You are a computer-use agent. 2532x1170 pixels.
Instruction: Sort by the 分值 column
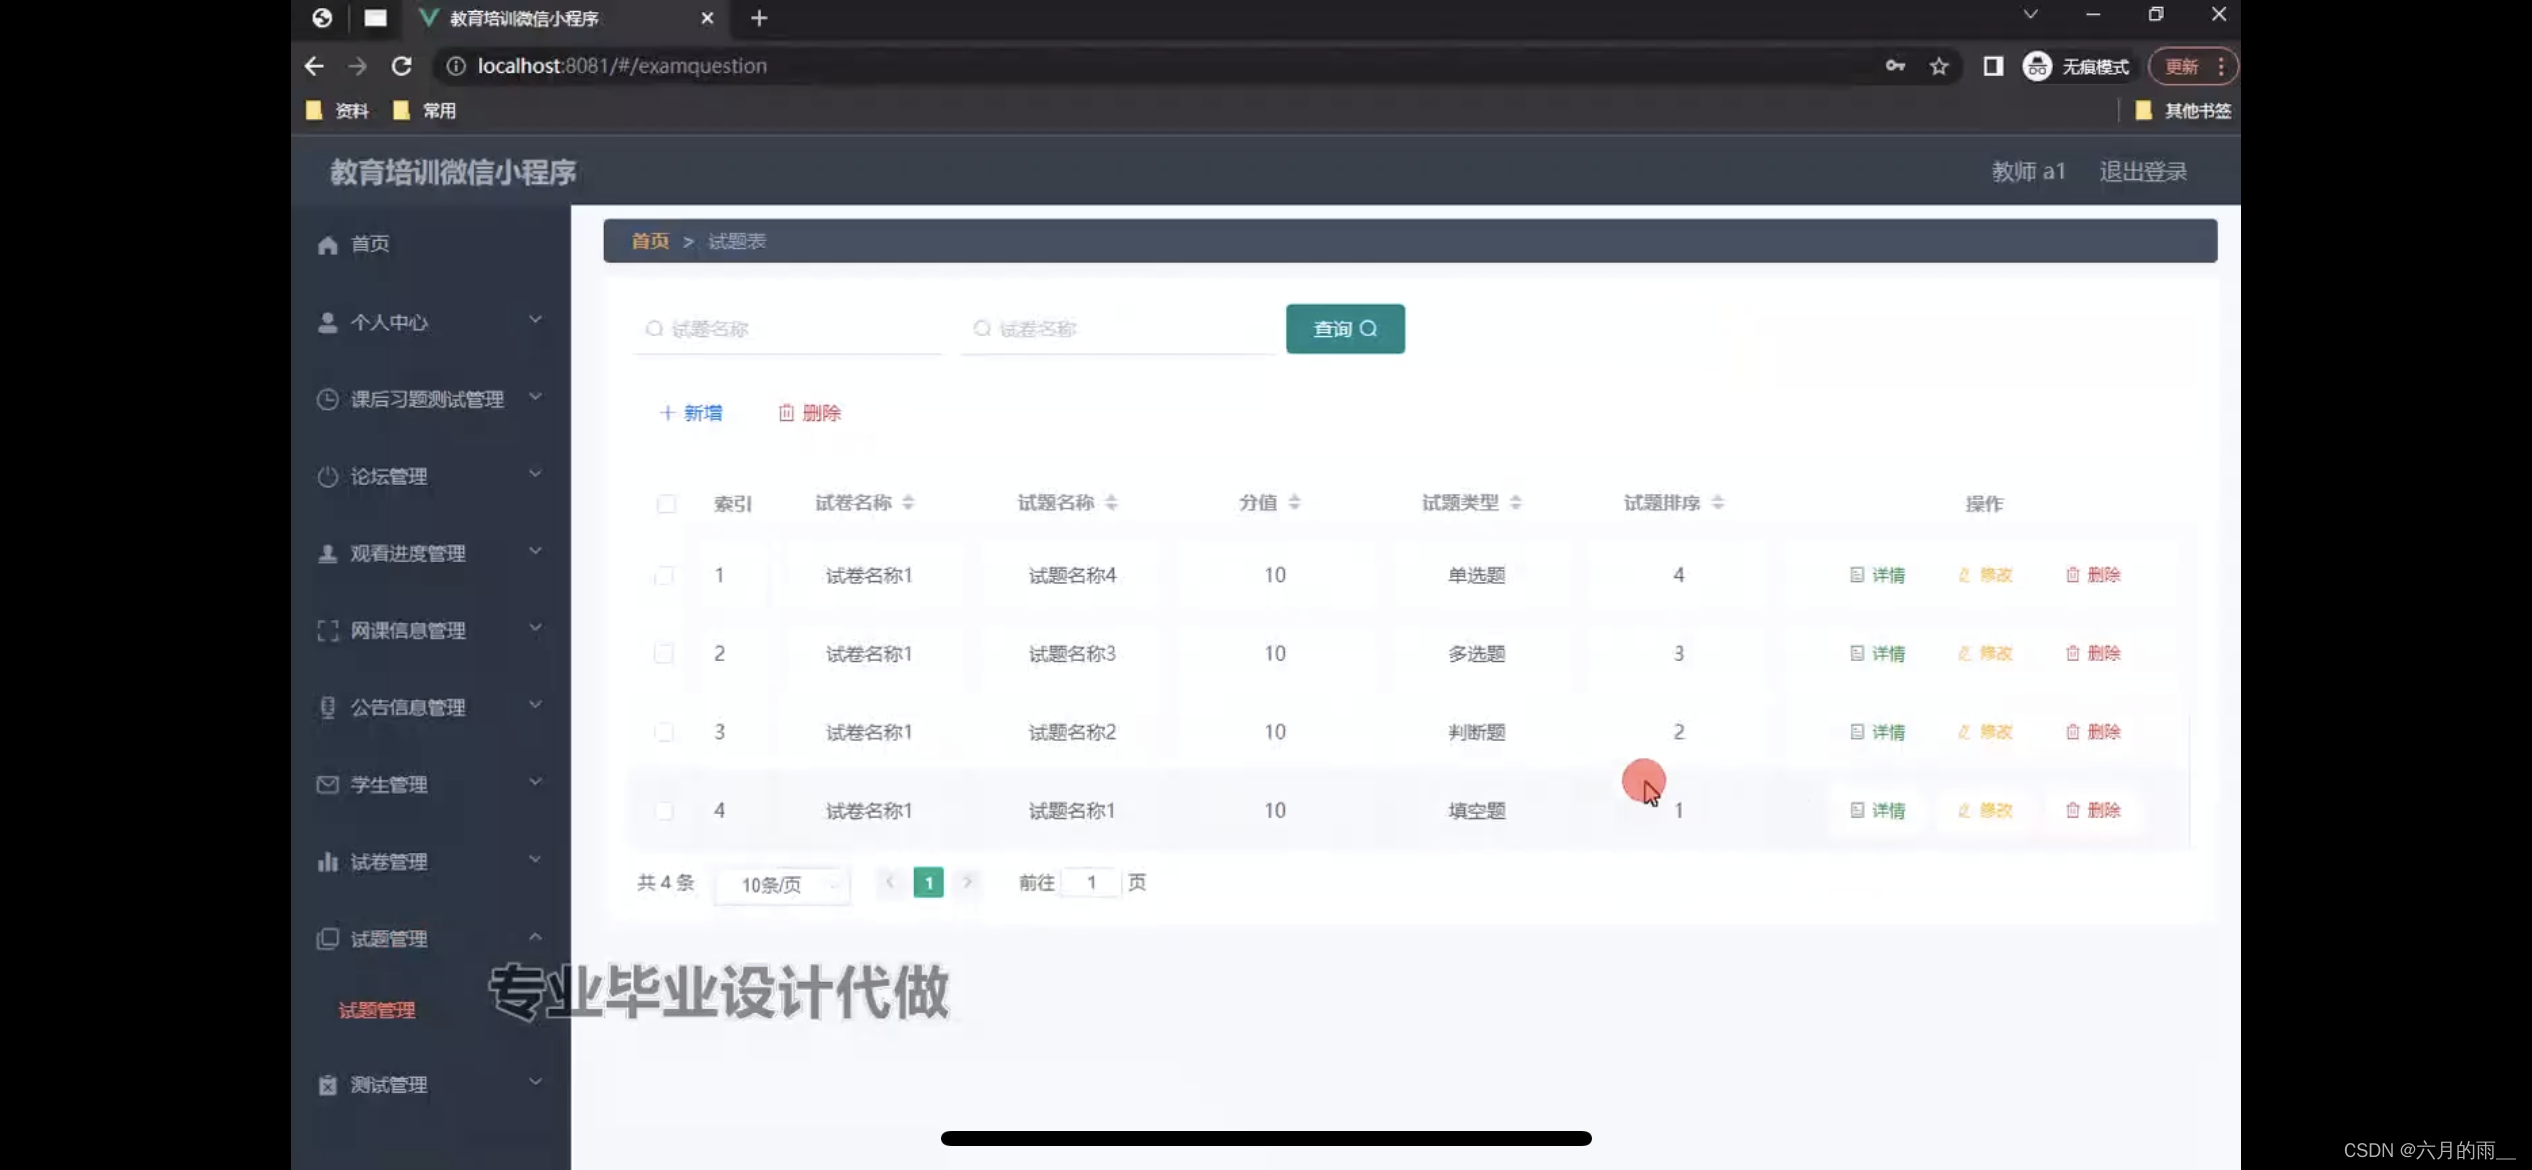1294,503
